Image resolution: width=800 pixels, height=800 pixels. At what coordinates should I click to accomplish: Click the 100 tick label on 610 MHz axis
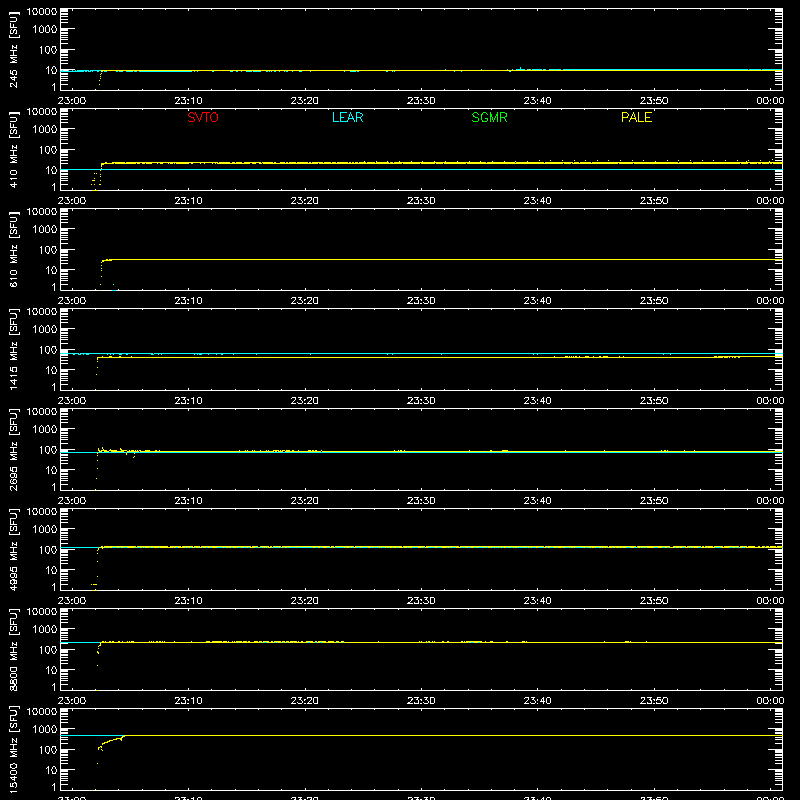tap(48, 250)
